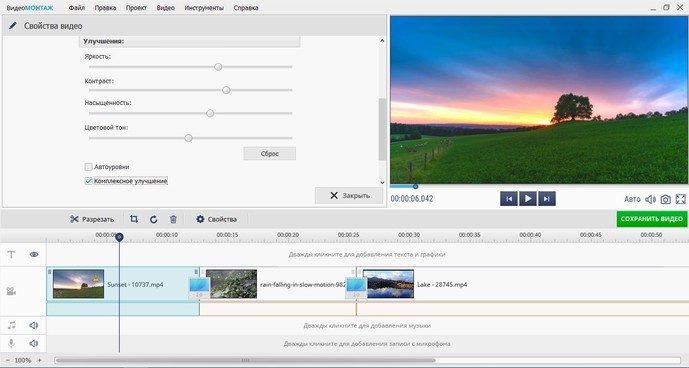Image resolution: width=689 pixels, height=368 pixels.
Task: Click the timeline horizontal scrollbar
Action: click(x=245, y=361)
